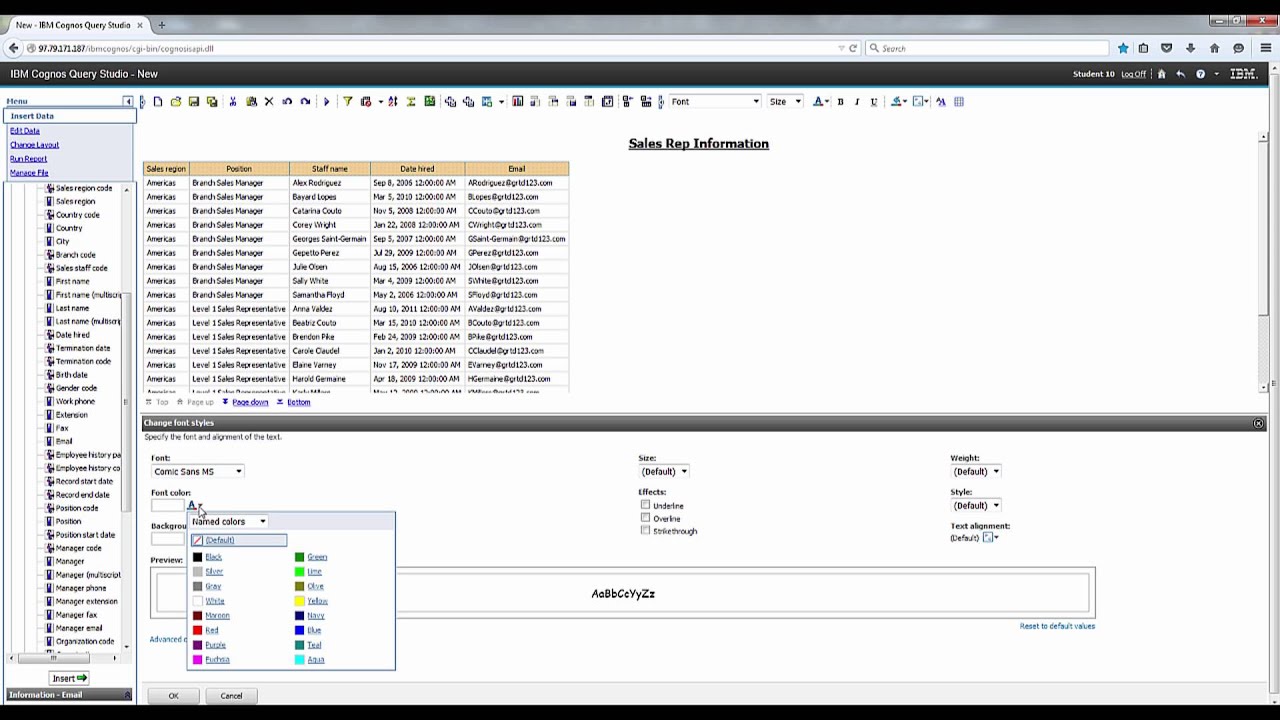Open Edit Data in the menu

pos(25,131)
